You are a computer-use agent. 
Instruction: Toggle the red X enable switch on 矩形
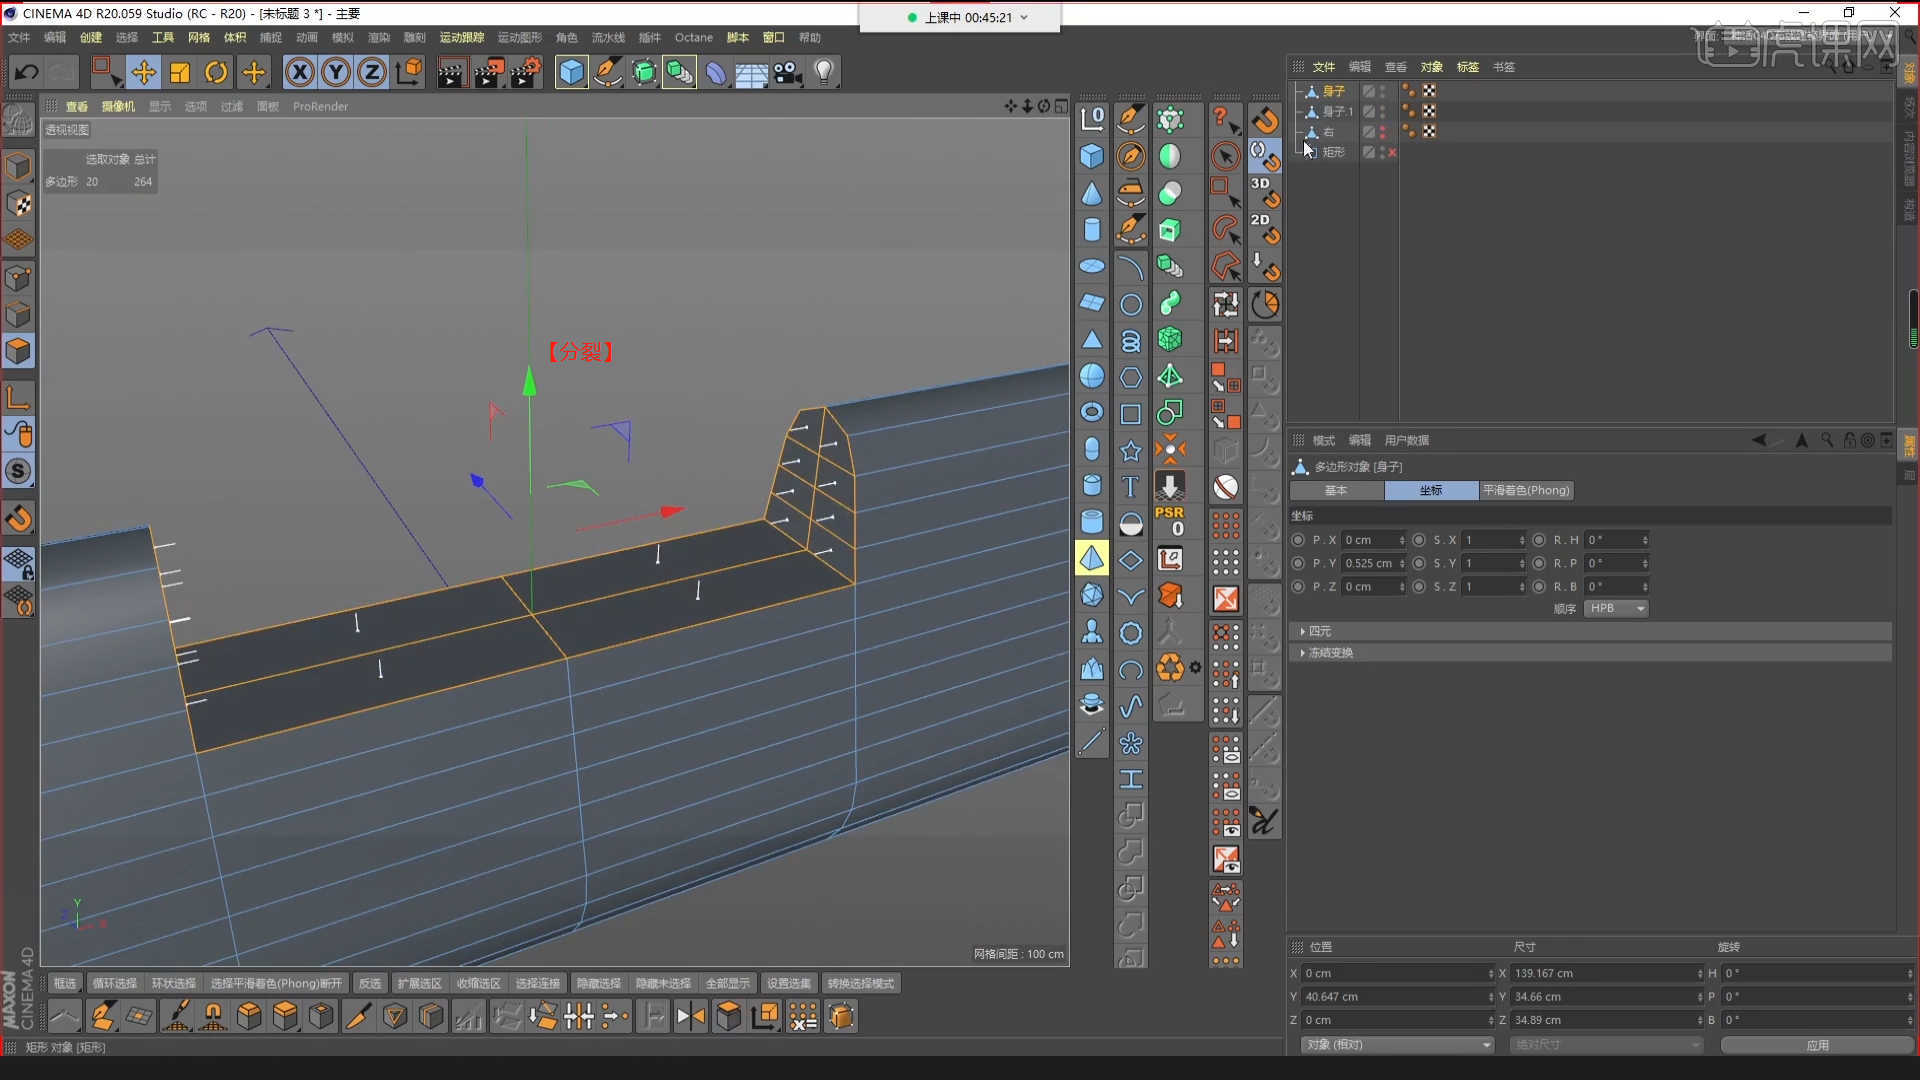(1392, 152)
